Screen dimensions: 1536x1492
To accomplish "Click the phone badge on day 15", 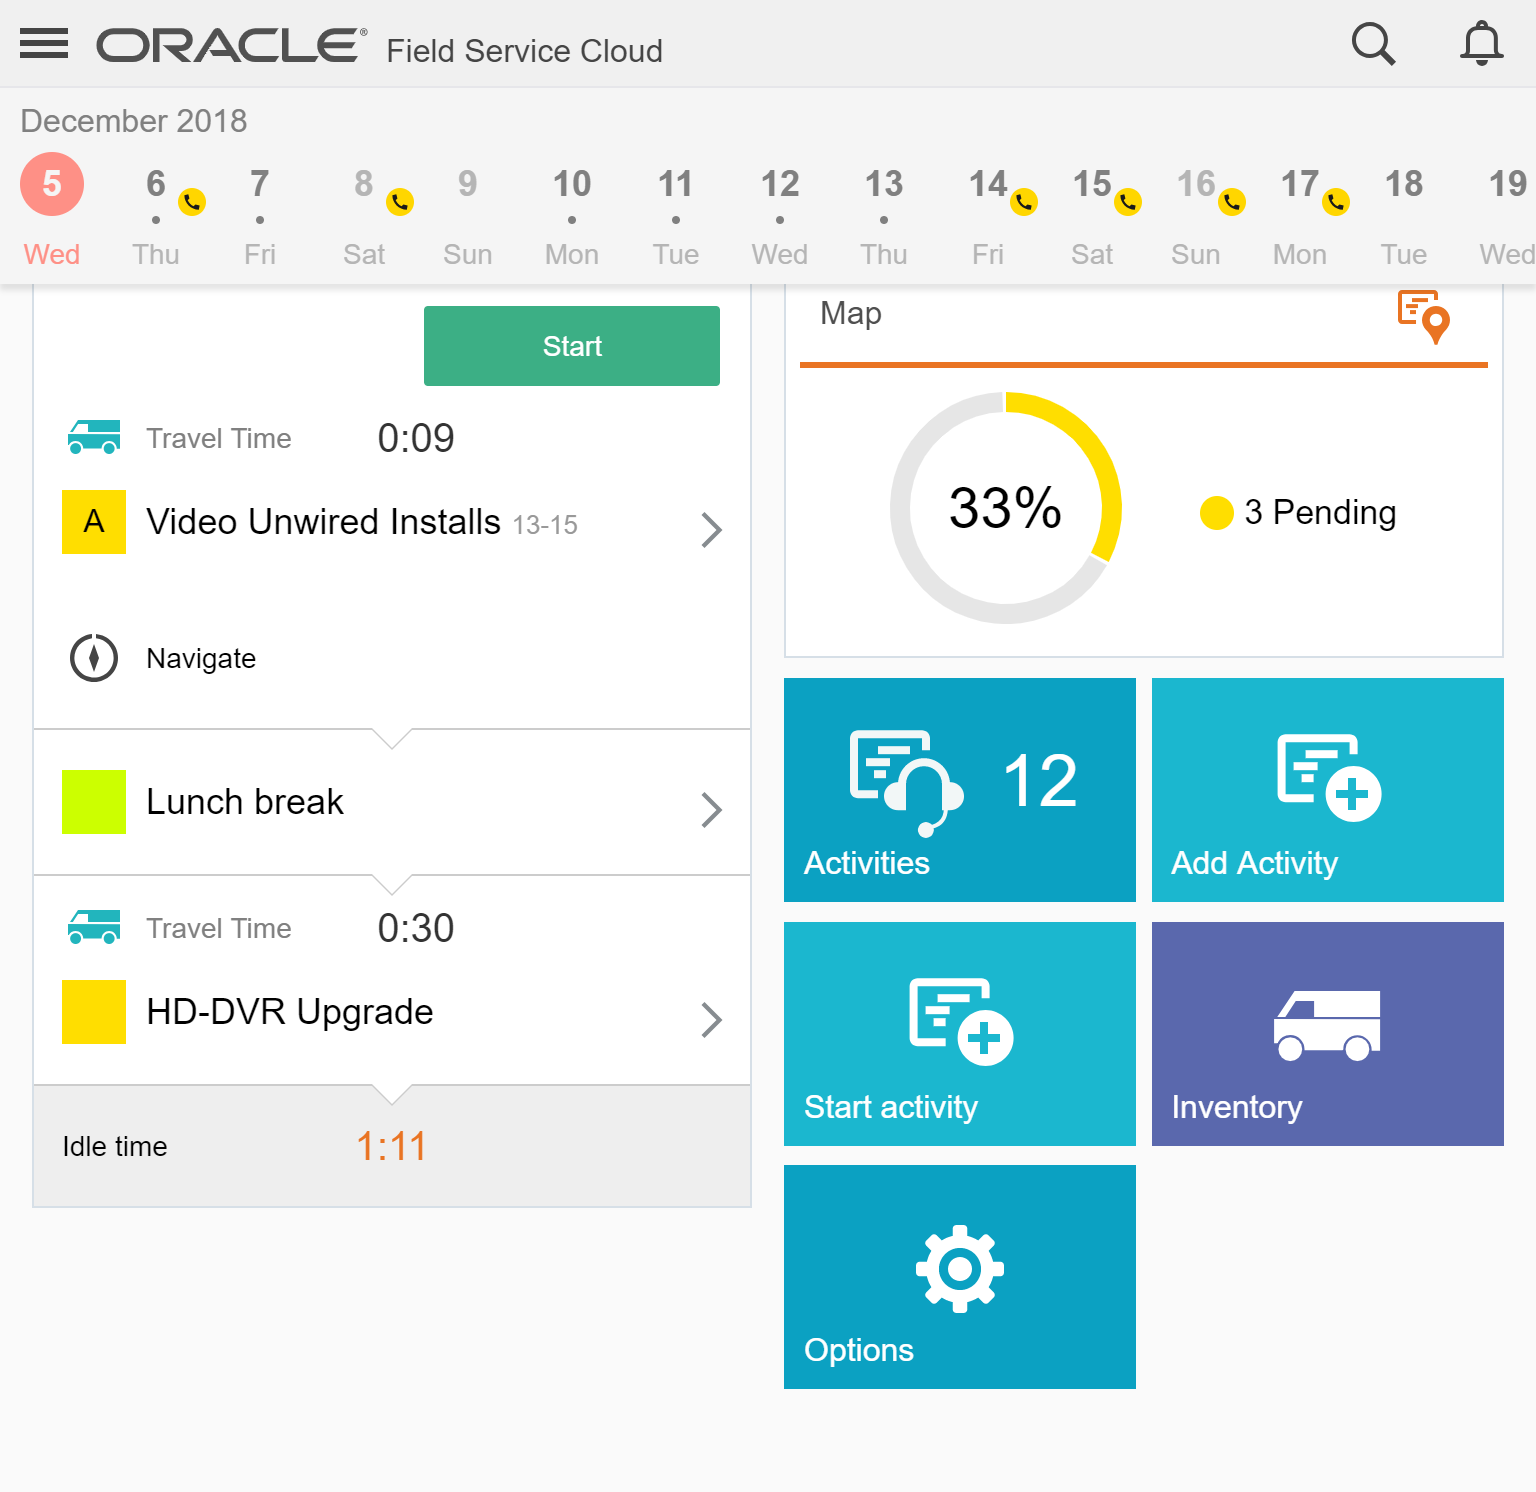I will [x=1128, y=202].
